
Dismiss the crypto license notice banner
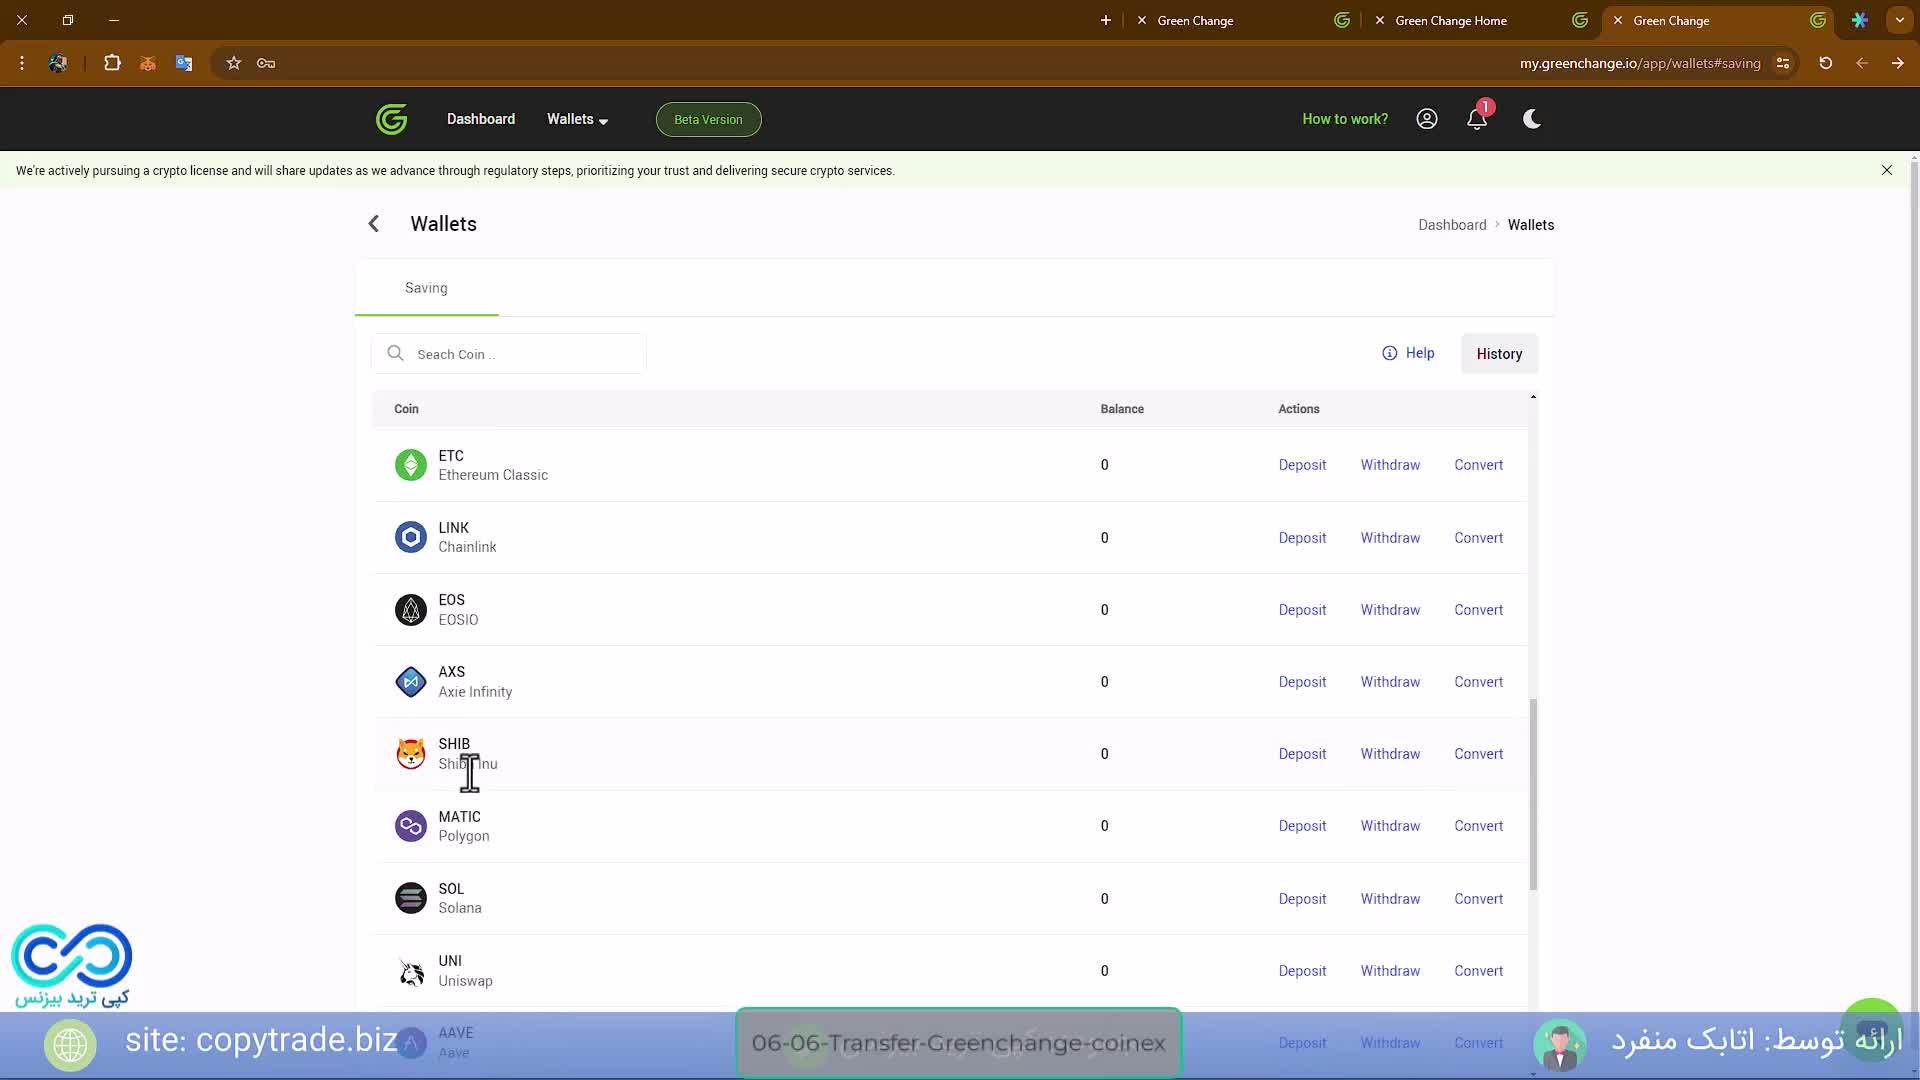tap(1886, 170)
